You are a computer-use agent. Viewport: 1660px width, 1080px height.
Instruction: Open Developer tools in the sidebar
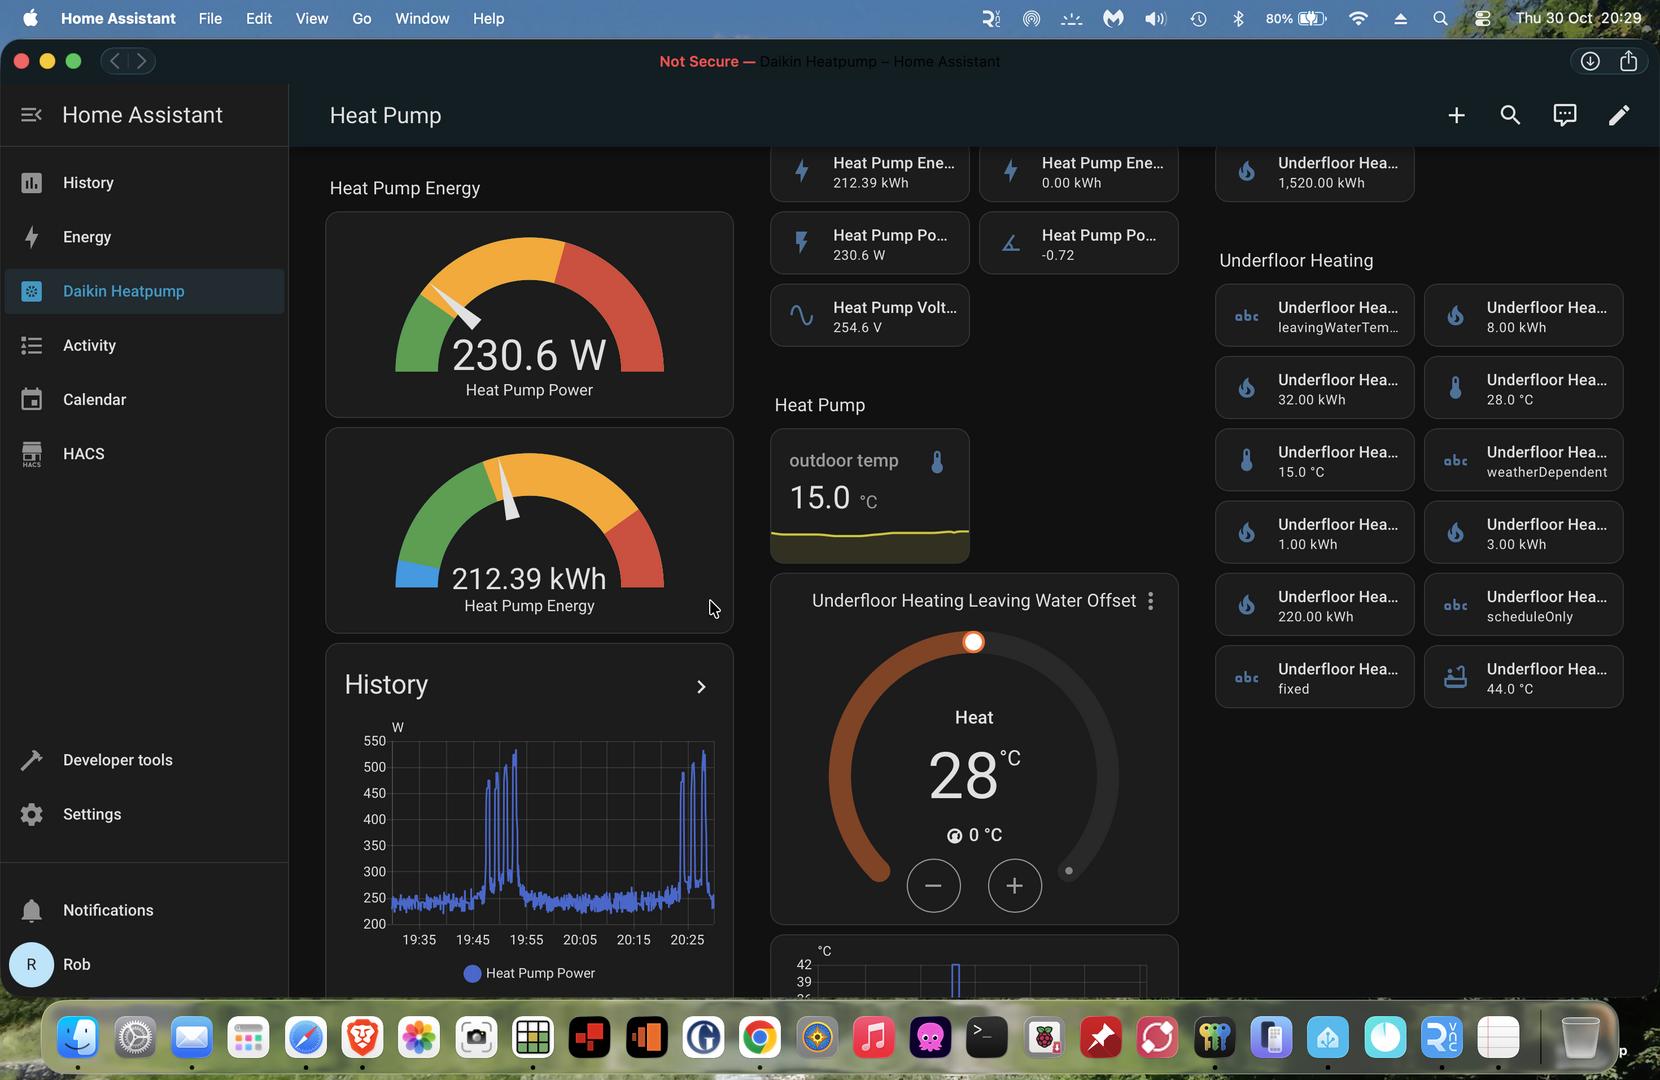tap(117, 760)
